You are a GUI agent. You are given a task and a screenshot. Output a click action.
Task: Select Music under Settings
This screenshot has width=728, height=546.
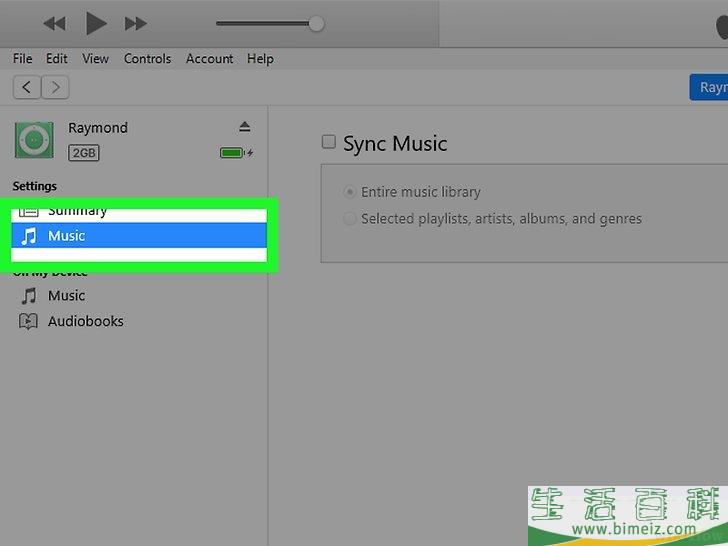[139, 235]
